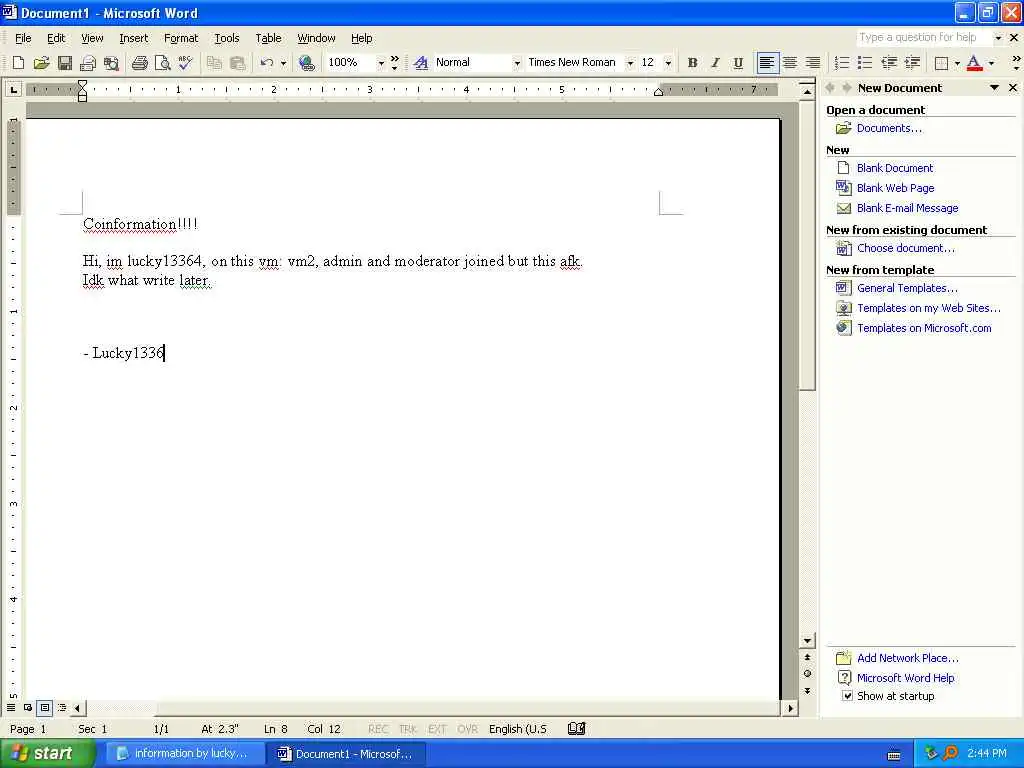Click spelling status book icon
Screen dimensions: 1024x768
tap(576, 728)
